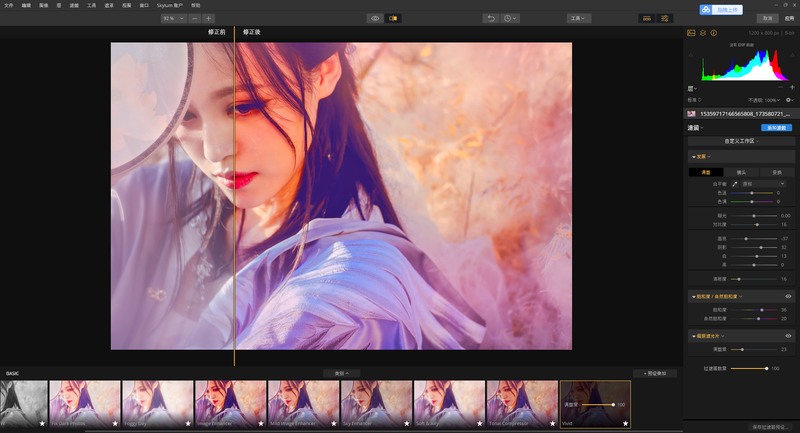Add new layer with plus icon
This screenshot has width=800, height=433.
792,88
